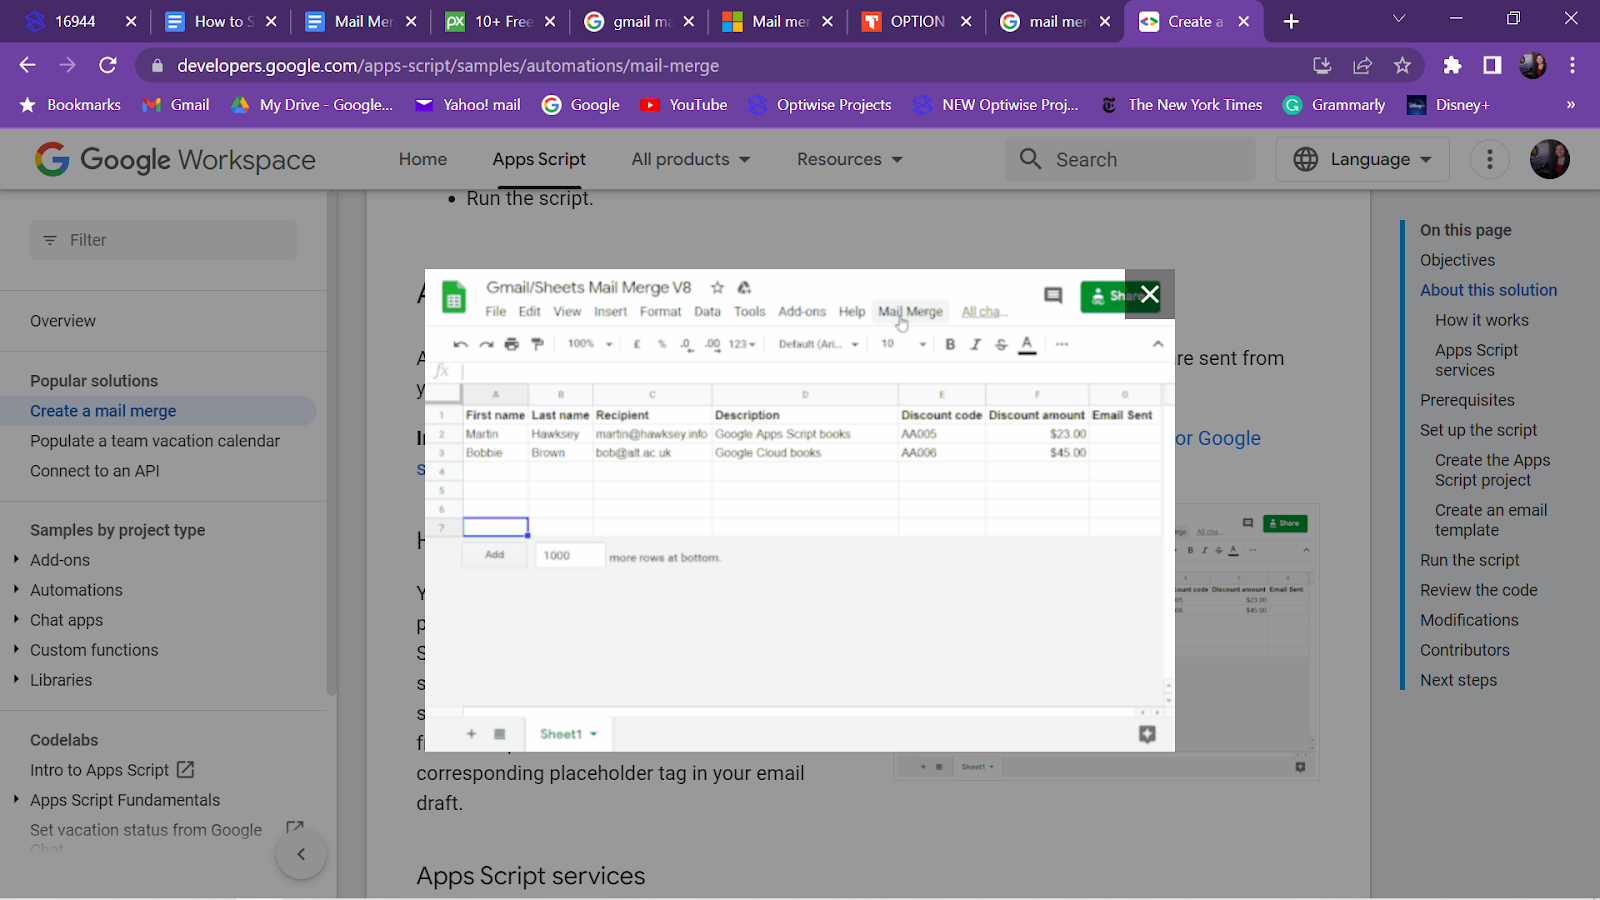Jump to Create an email template section

(1491, 520)
